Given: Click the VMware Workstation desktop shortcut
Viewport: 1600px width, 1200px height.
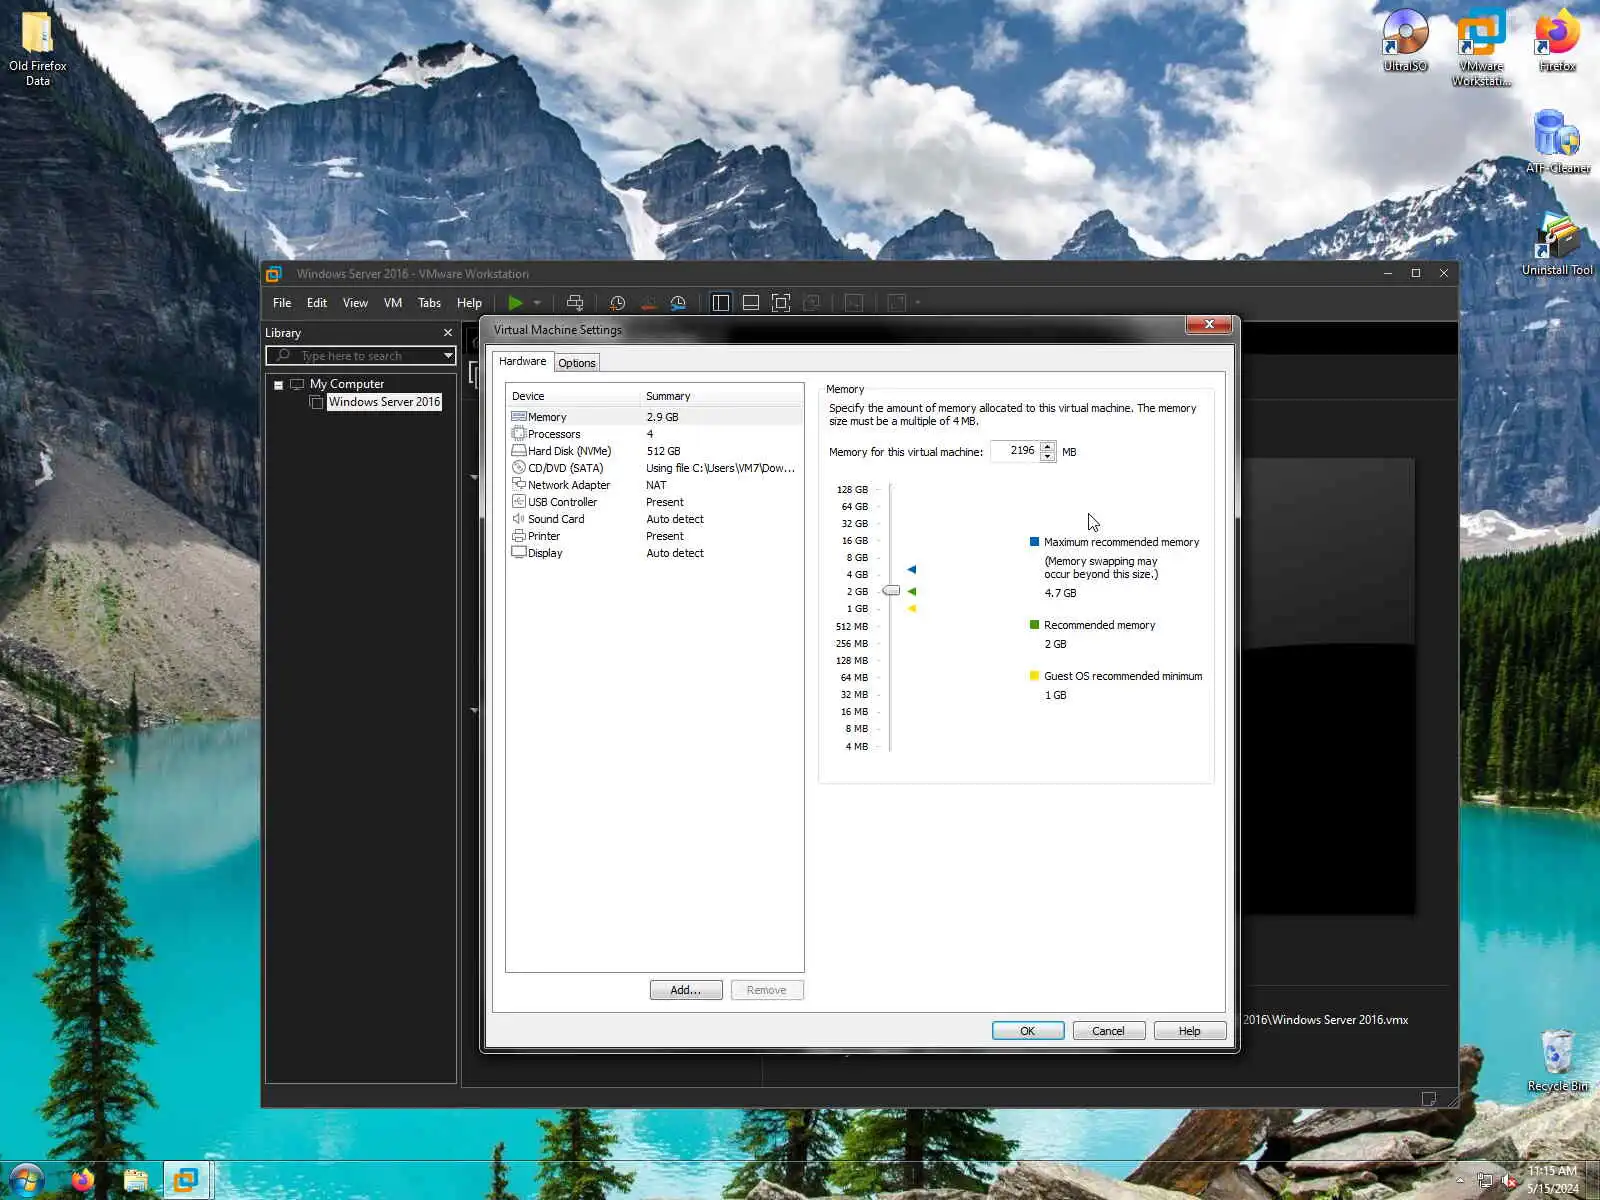Looking at the screenshot, I should [1481, 47].
